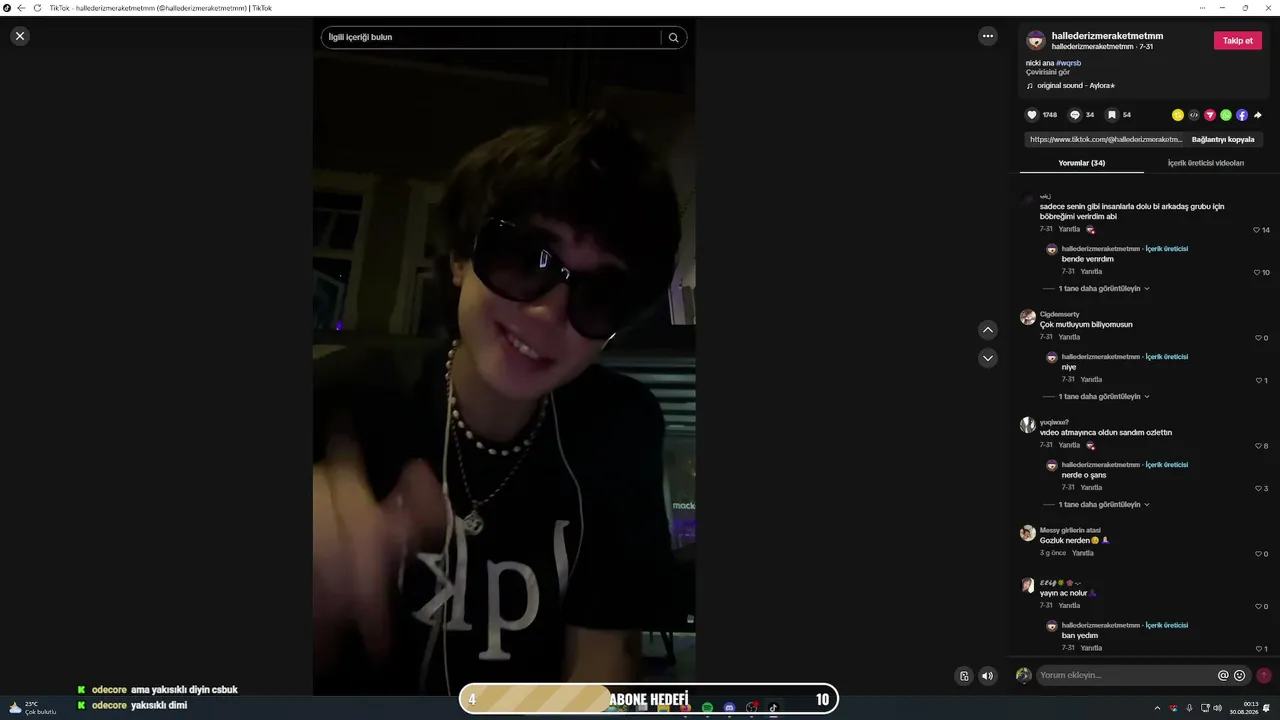Like the 'yayın ac nolur' comment
Viewport: 1280px width, 720px height.
[x=1258, y=607]
